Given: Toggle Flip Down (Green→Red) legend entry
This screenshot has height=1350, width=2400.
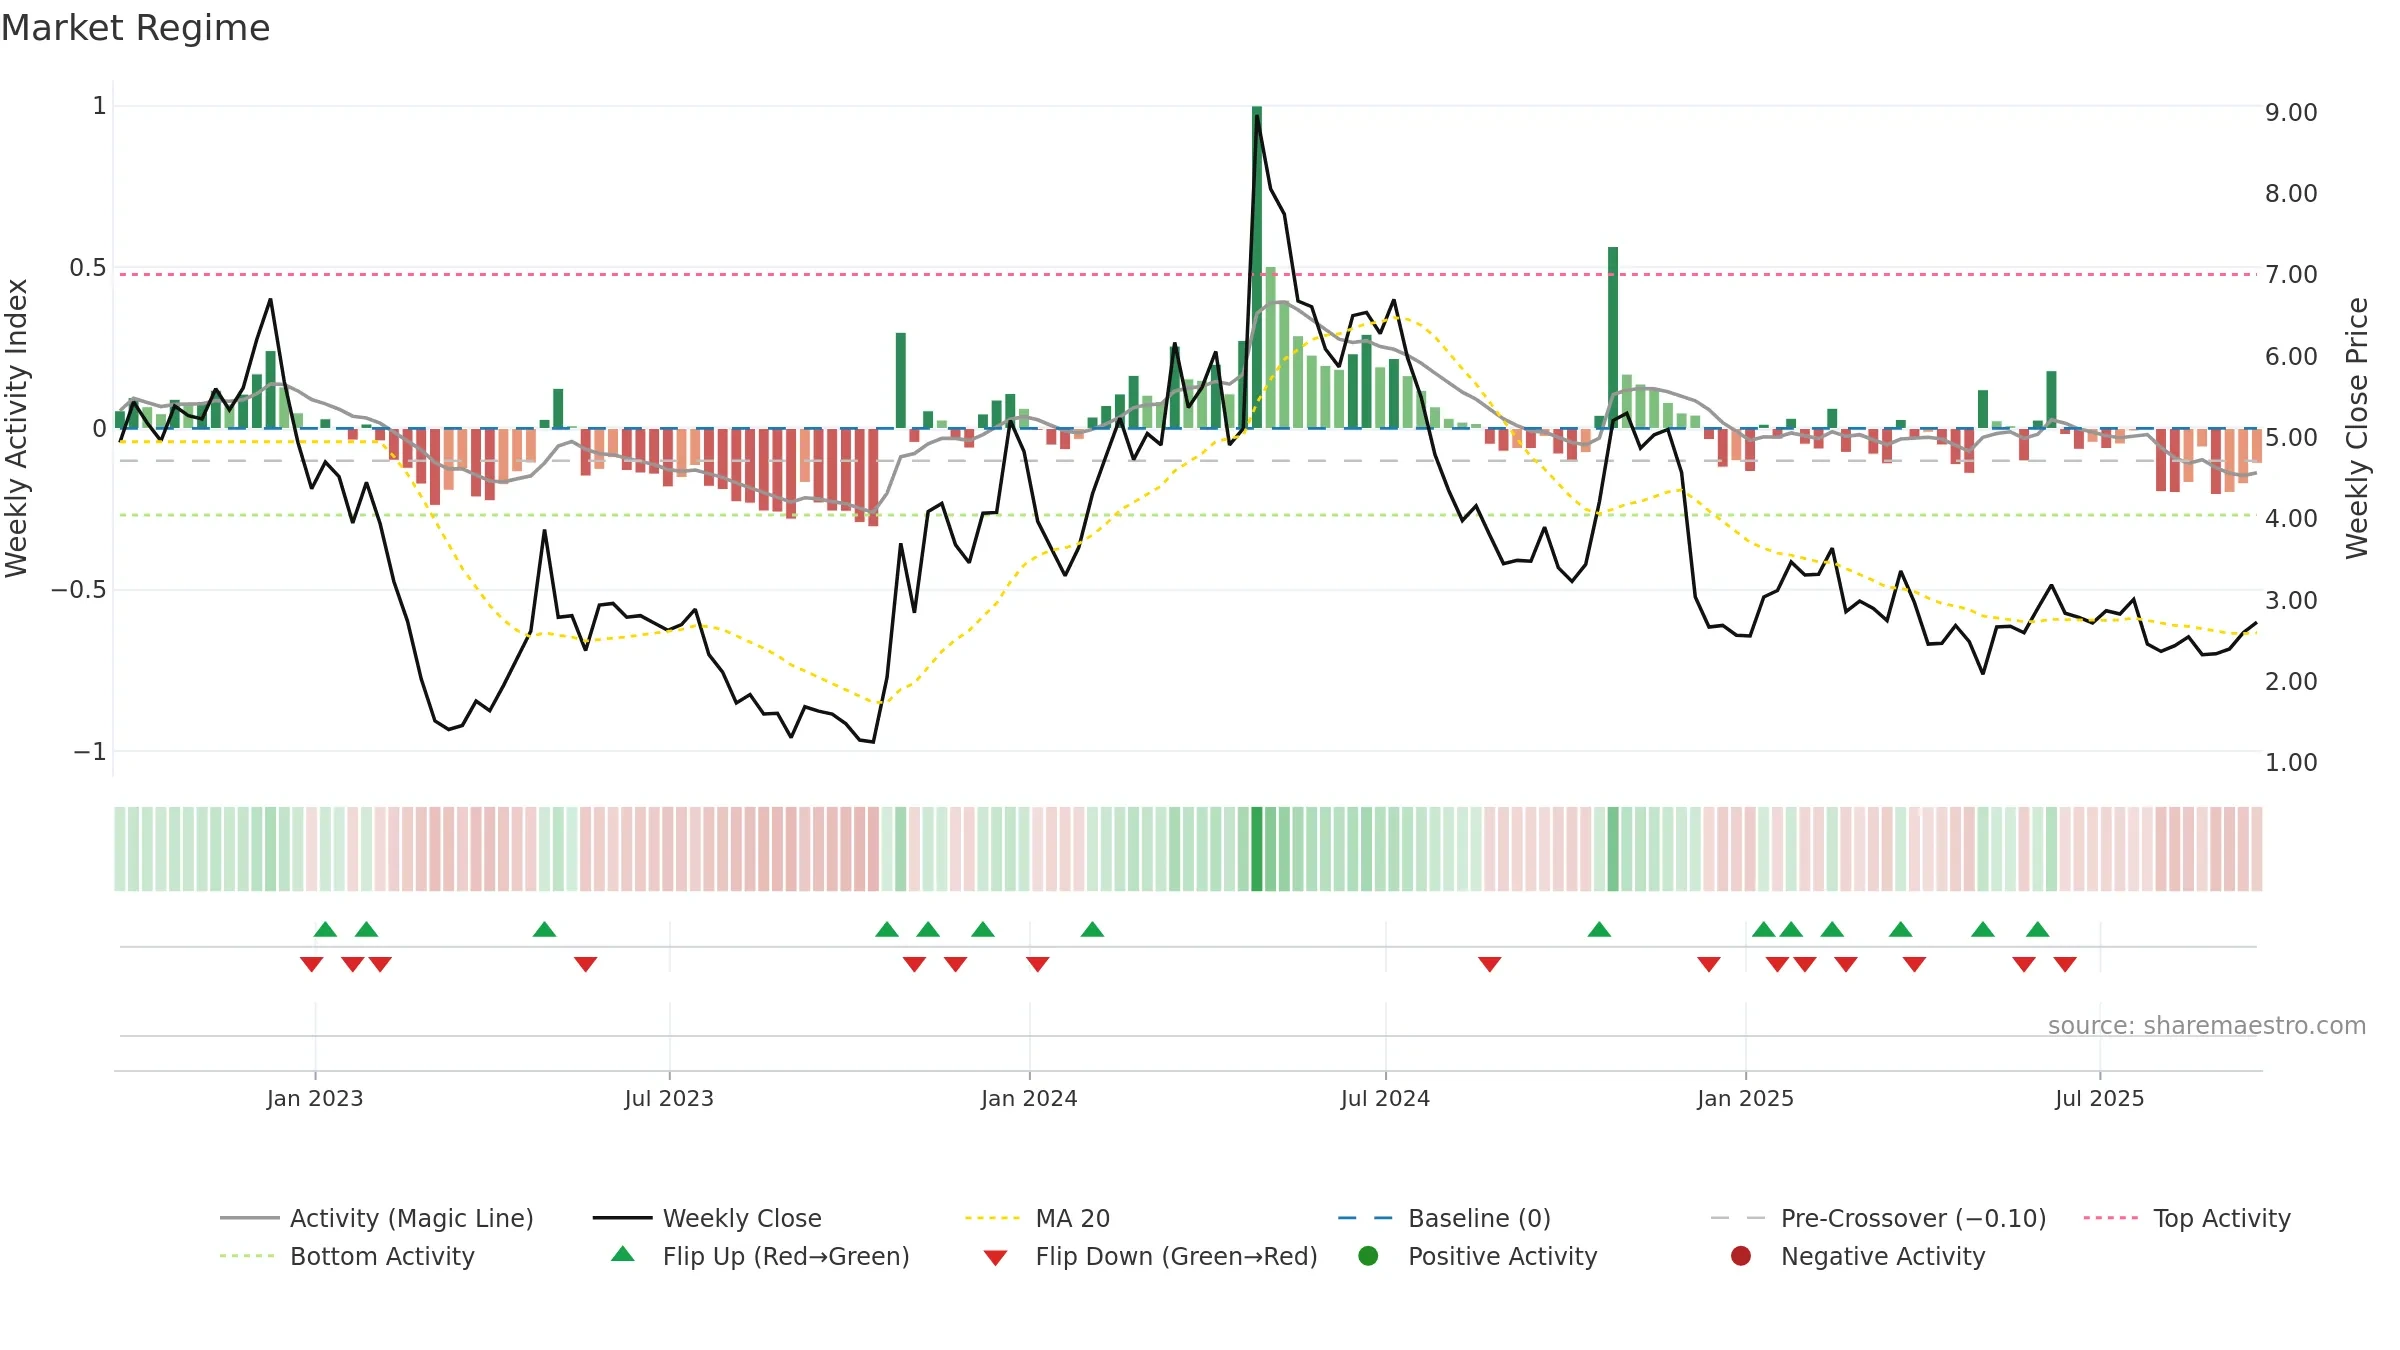Looking at the screenshot, I should 1150,1256.
